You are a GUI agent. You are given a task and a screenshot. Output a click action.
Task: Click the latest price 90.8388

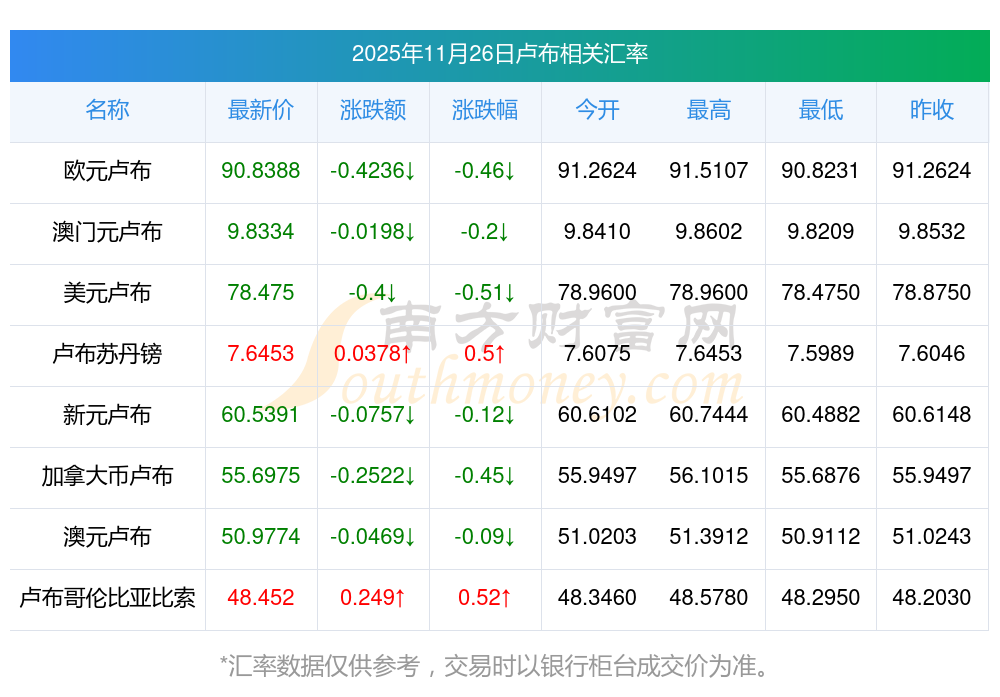tap(260, 171)
